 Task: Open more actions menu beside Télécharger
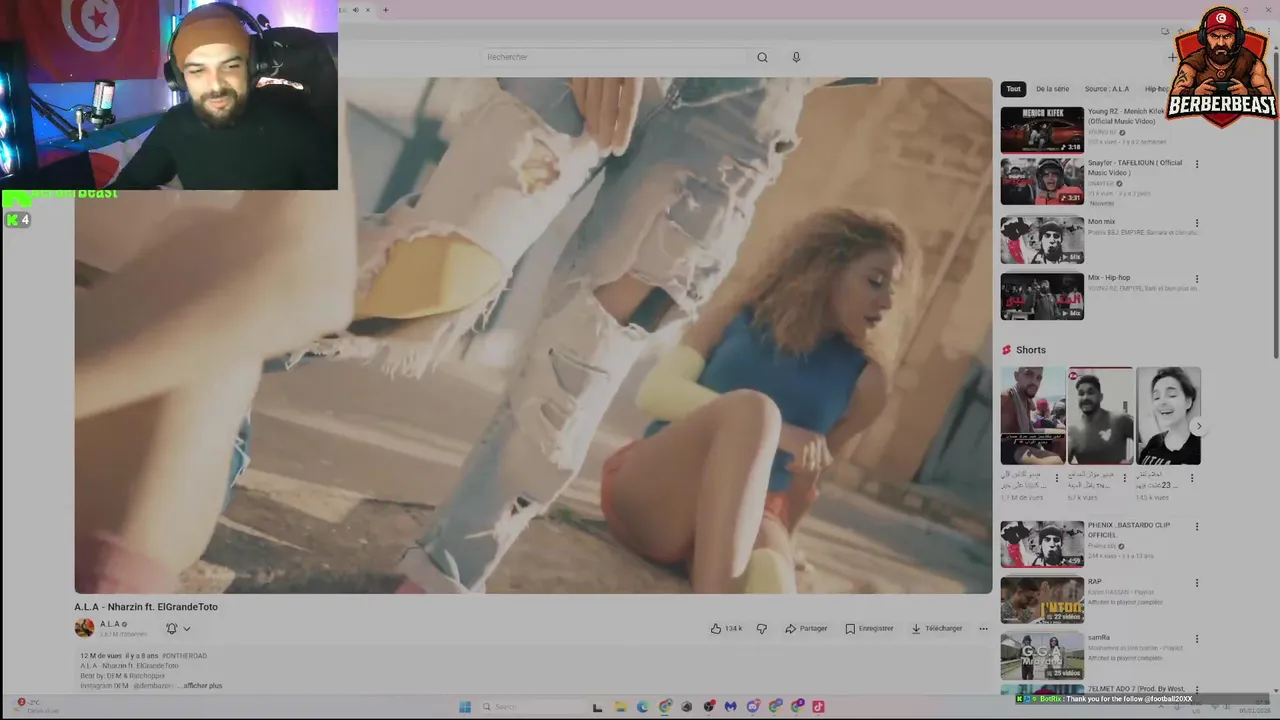click(x=983, y=628)
